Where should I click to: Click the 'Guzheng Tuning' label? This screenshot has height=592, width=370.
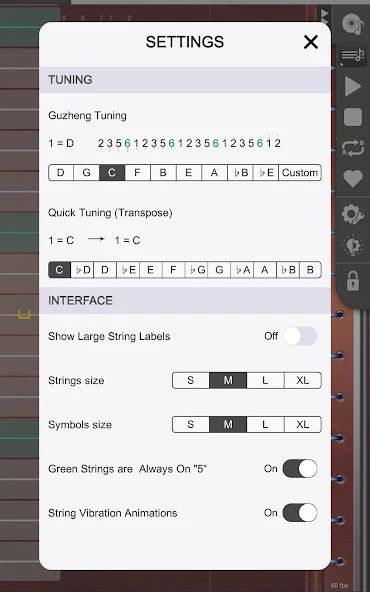87,116
